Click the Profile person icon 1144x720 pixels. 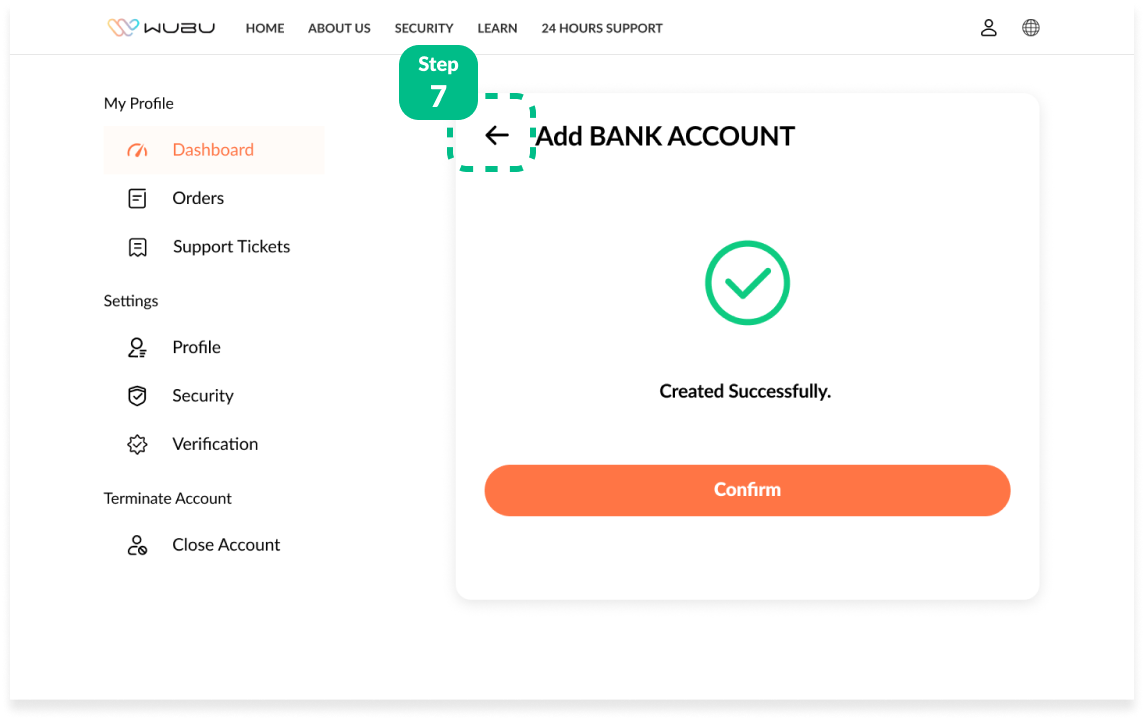pos(137,347)
